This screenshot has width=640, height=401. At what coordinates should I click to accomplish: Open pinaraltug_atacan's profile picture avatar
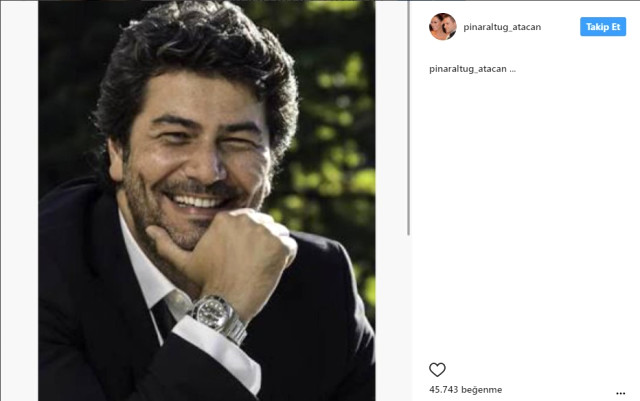pos(442,27)
